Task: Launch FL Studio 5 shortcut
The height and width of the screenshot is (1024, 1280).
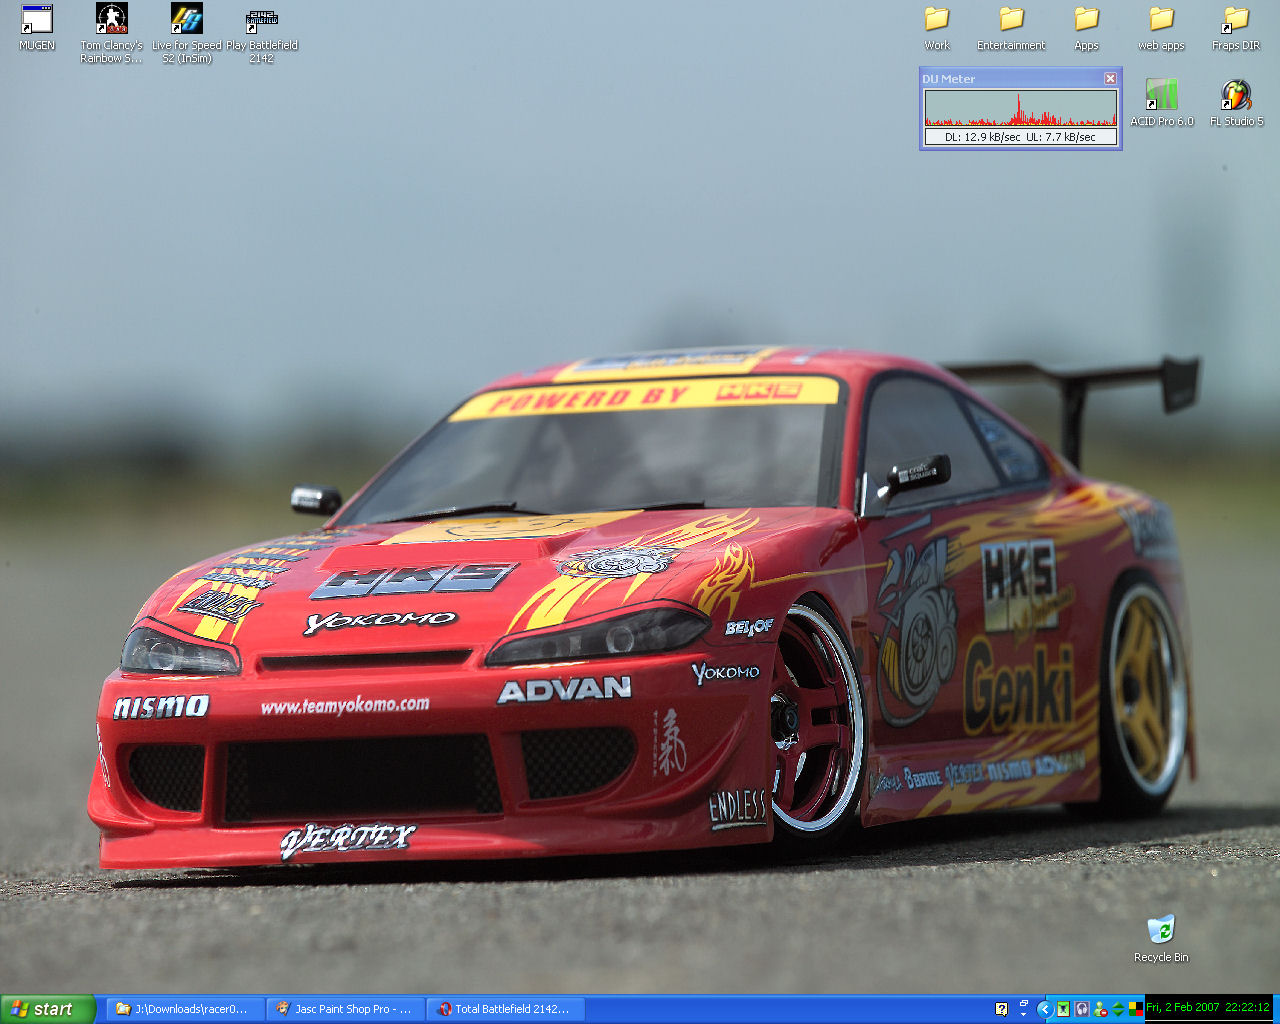Action: [1237, 103]
